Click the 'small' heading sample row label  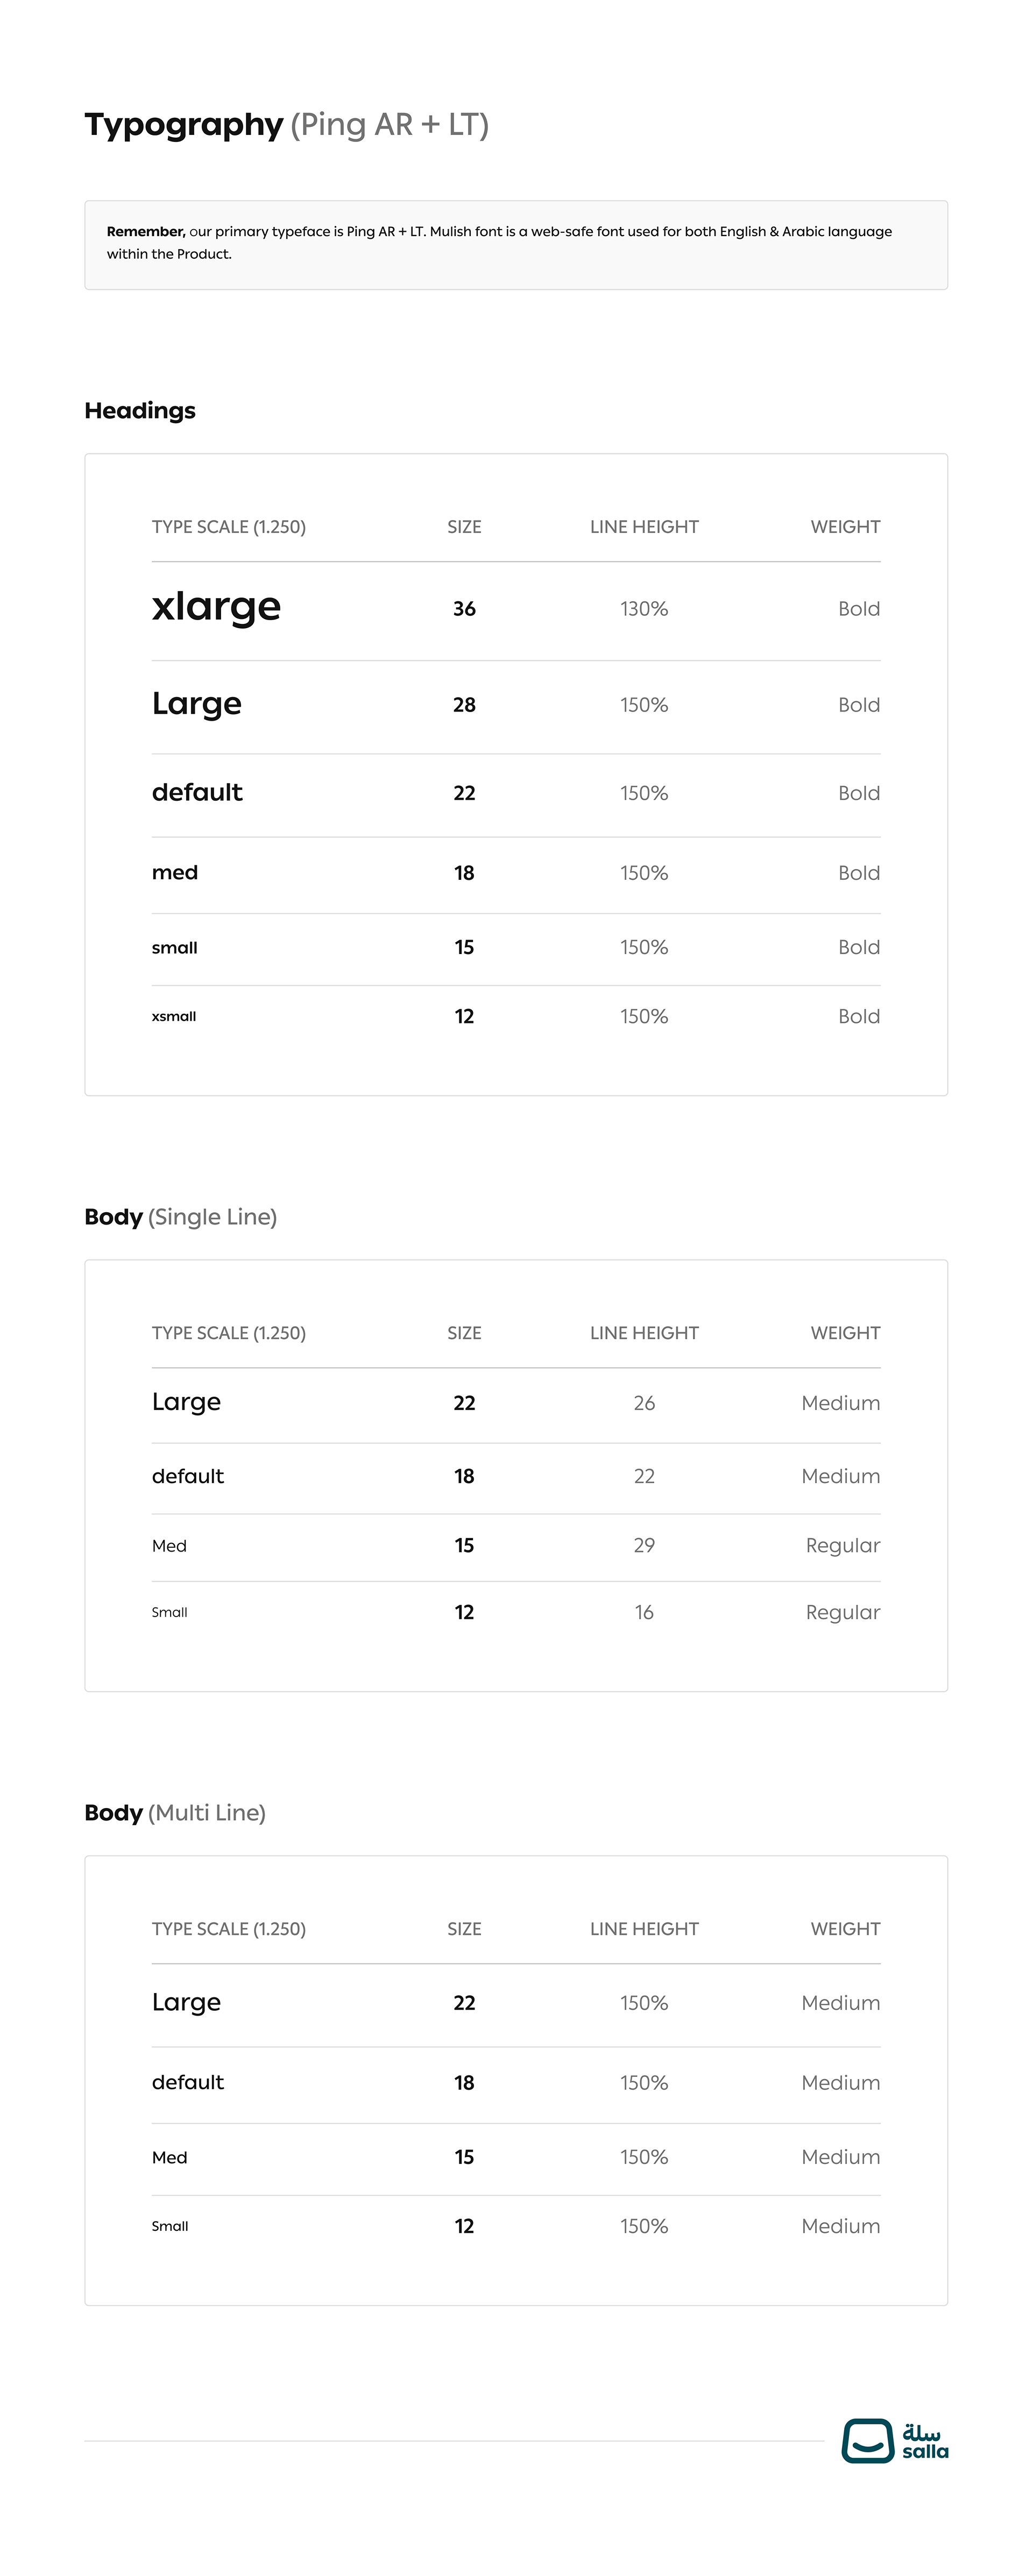point(175,947)
